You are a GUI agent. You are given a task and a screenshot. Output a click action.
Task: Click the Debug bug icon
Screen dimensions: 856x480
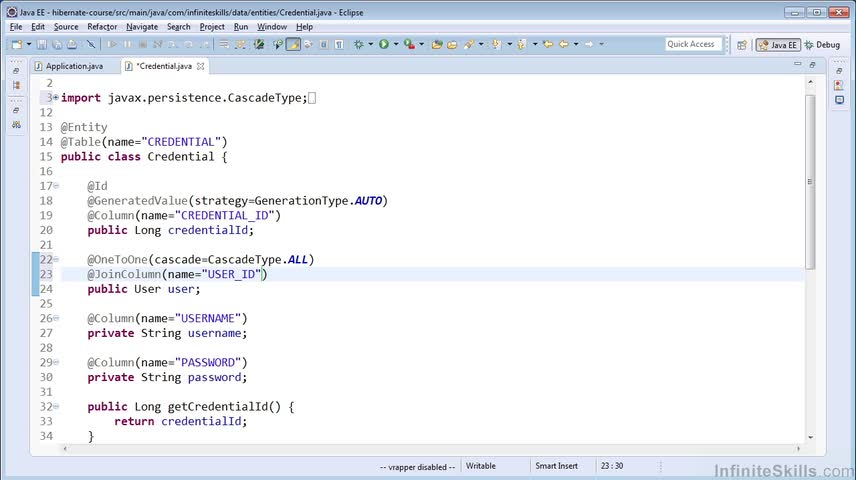(359, 44)
